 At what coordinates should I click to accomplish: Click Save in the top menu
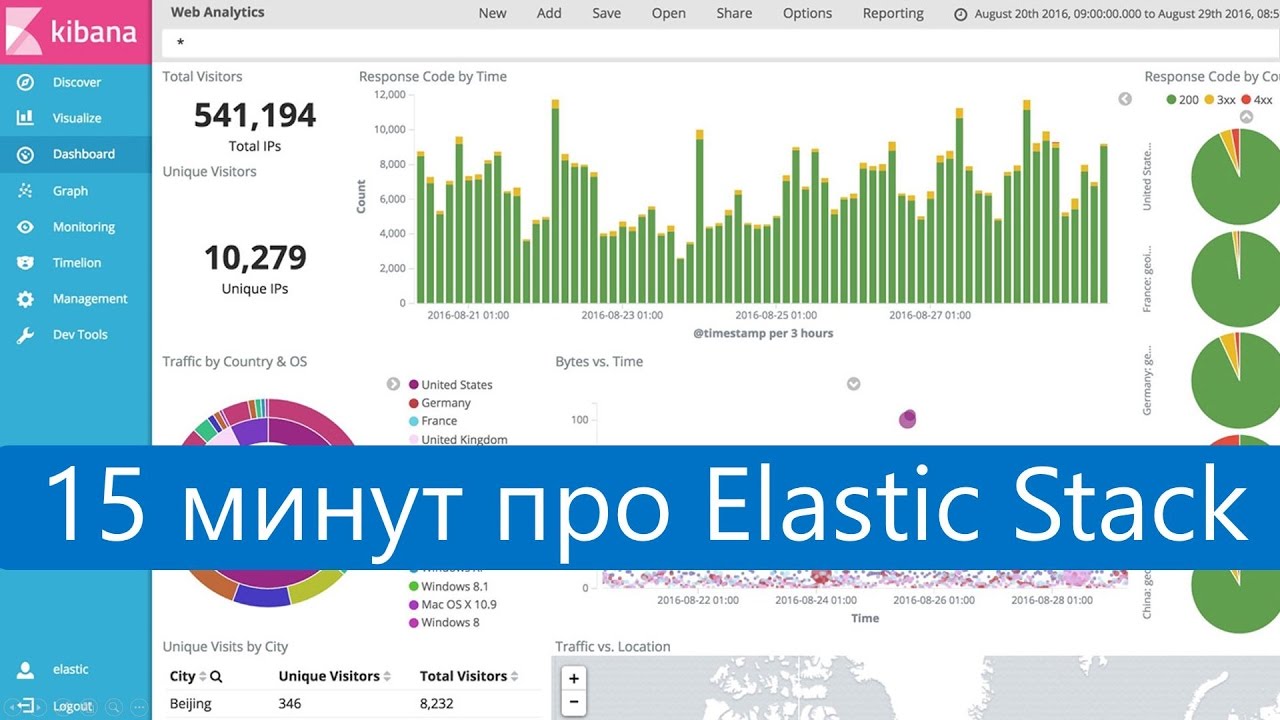tap(606, 13)
